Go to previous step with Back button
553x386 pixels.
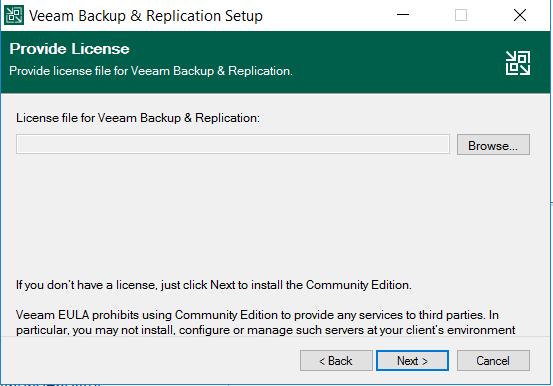[336, 361]
